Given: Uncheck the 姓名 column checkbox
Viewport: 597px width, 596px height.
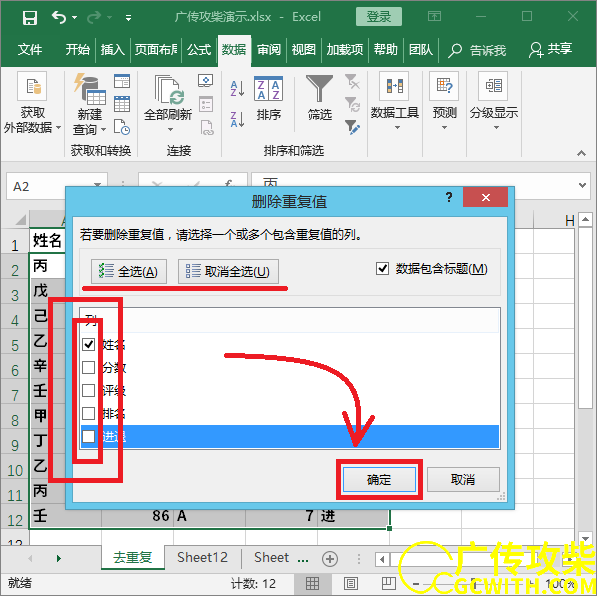Looking at the screenshot, I should 88,344.
